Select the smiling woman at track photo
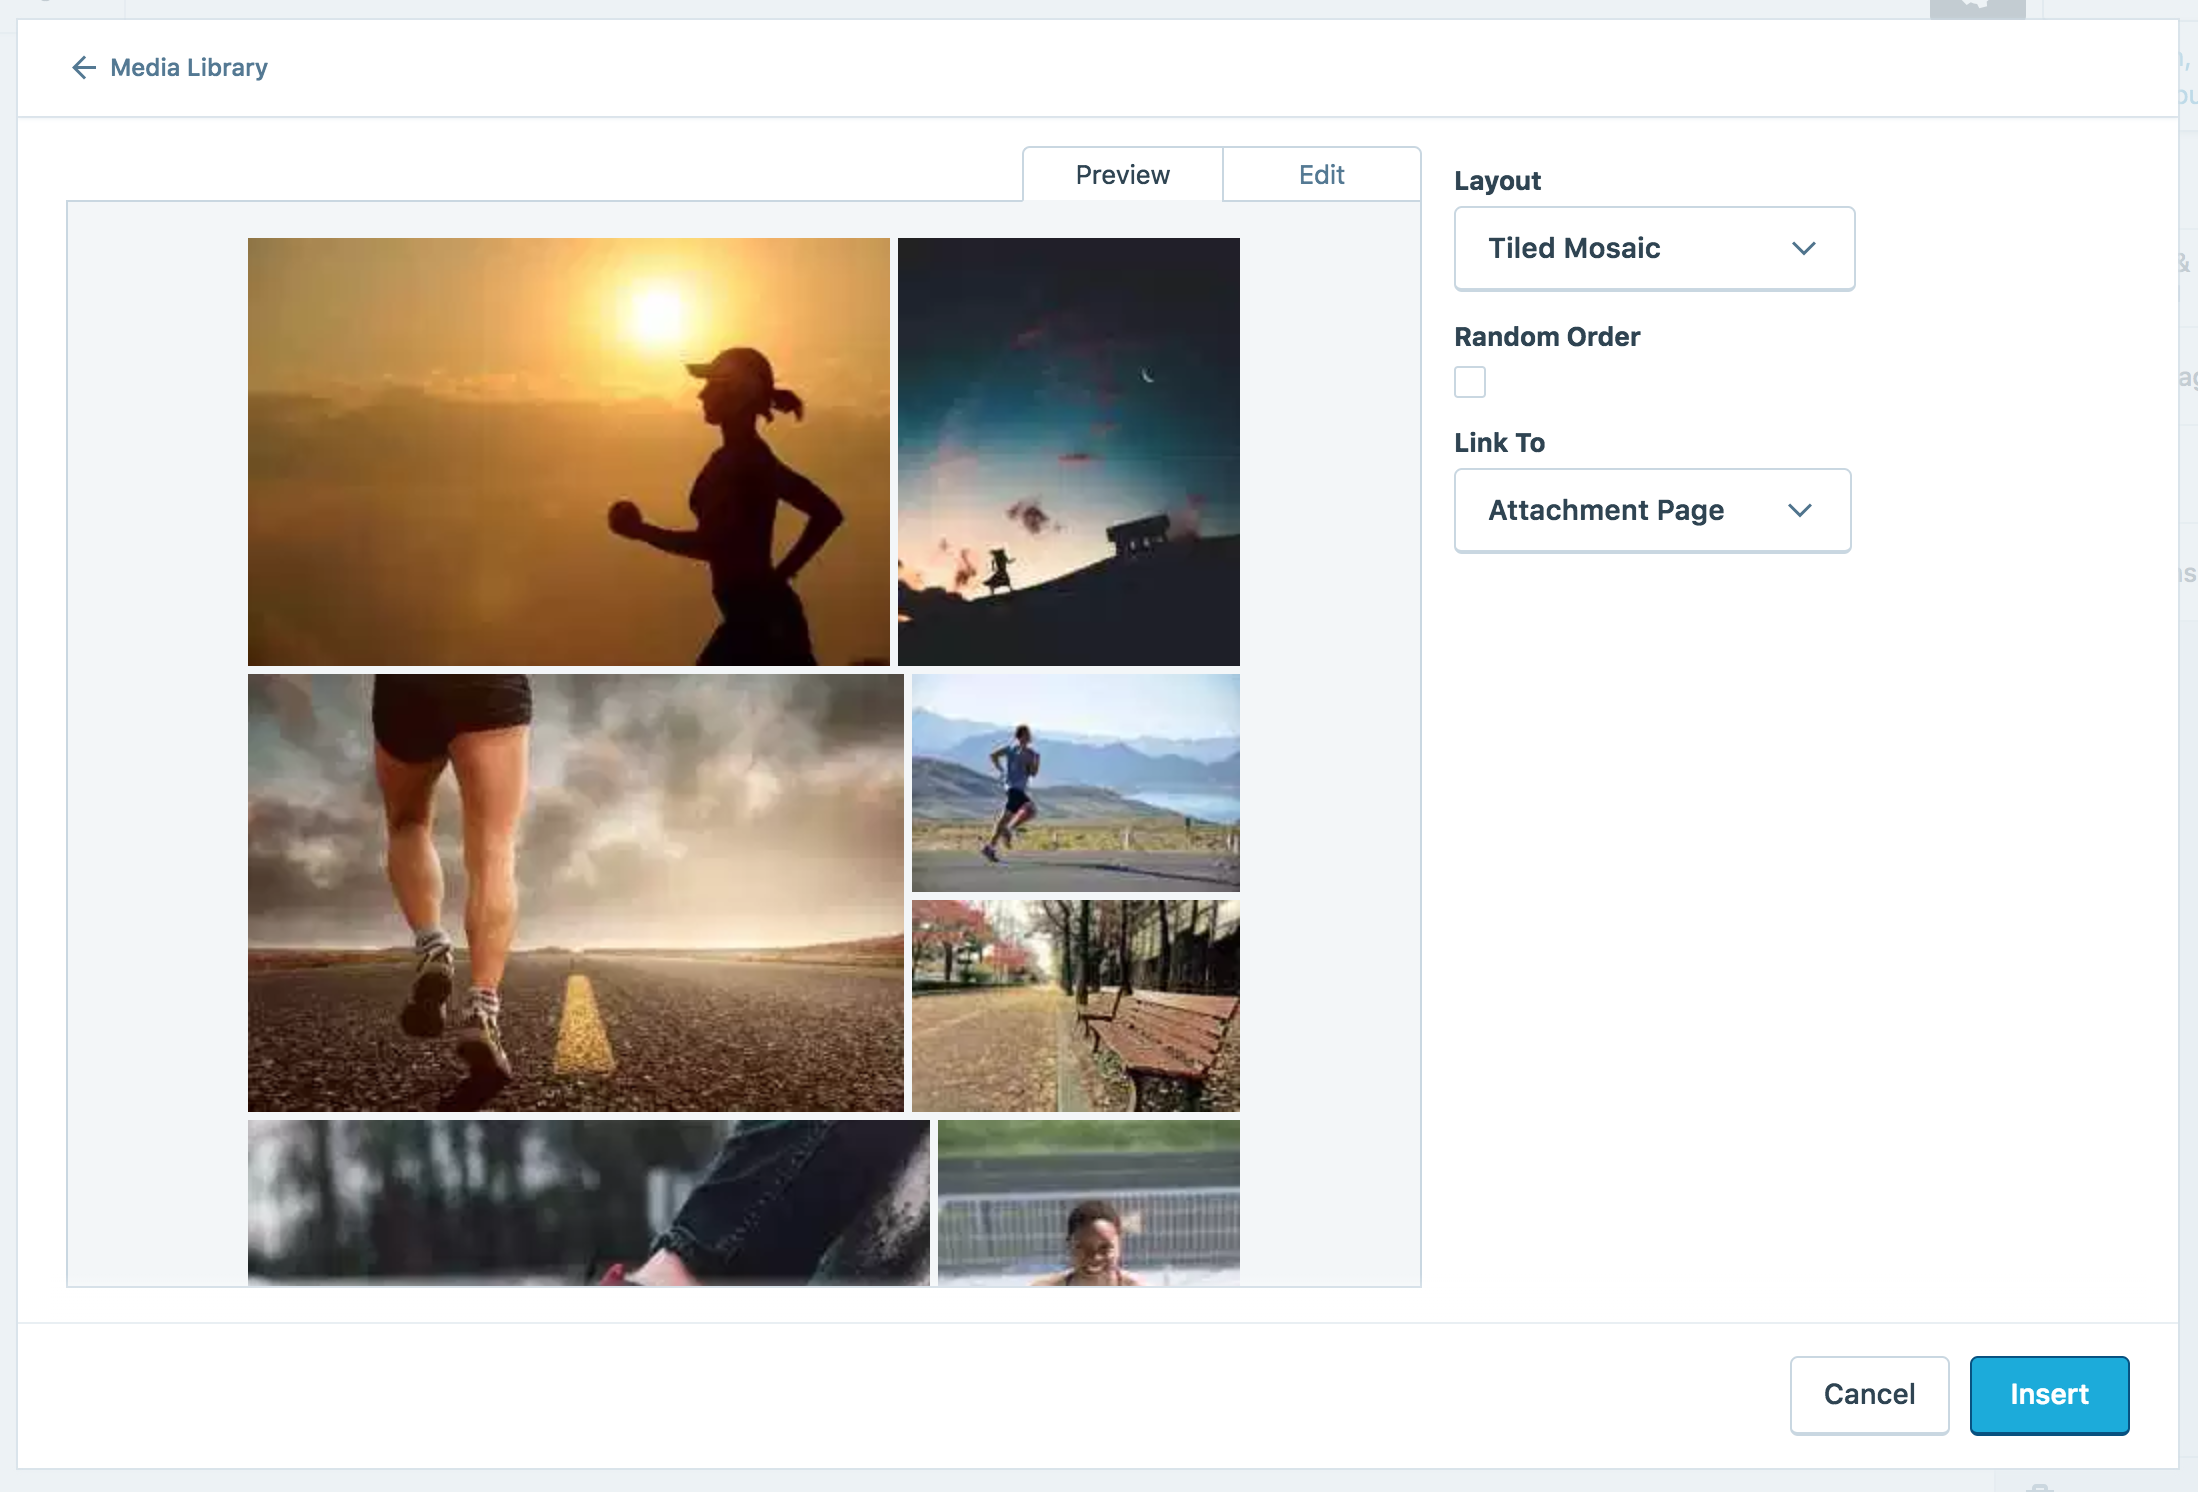Screen dimensions: 2198x1492 [x=1088, y=1203]
